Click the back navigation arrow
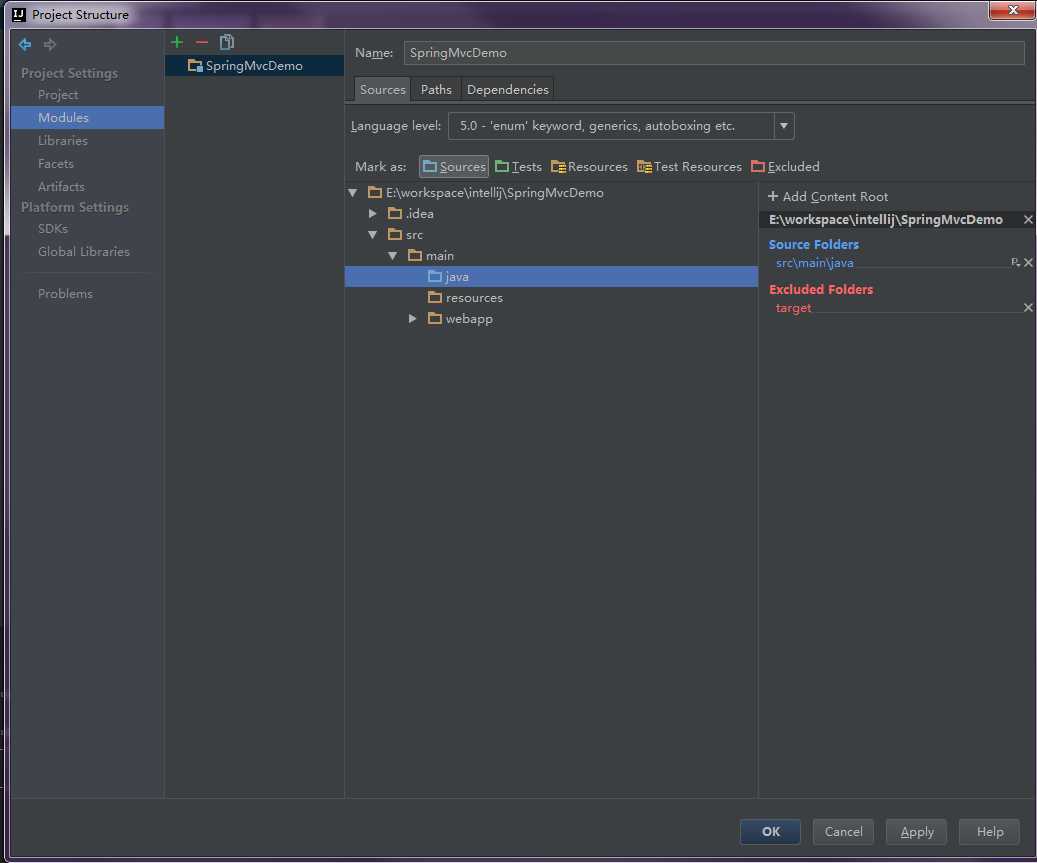 coord(25,44)
